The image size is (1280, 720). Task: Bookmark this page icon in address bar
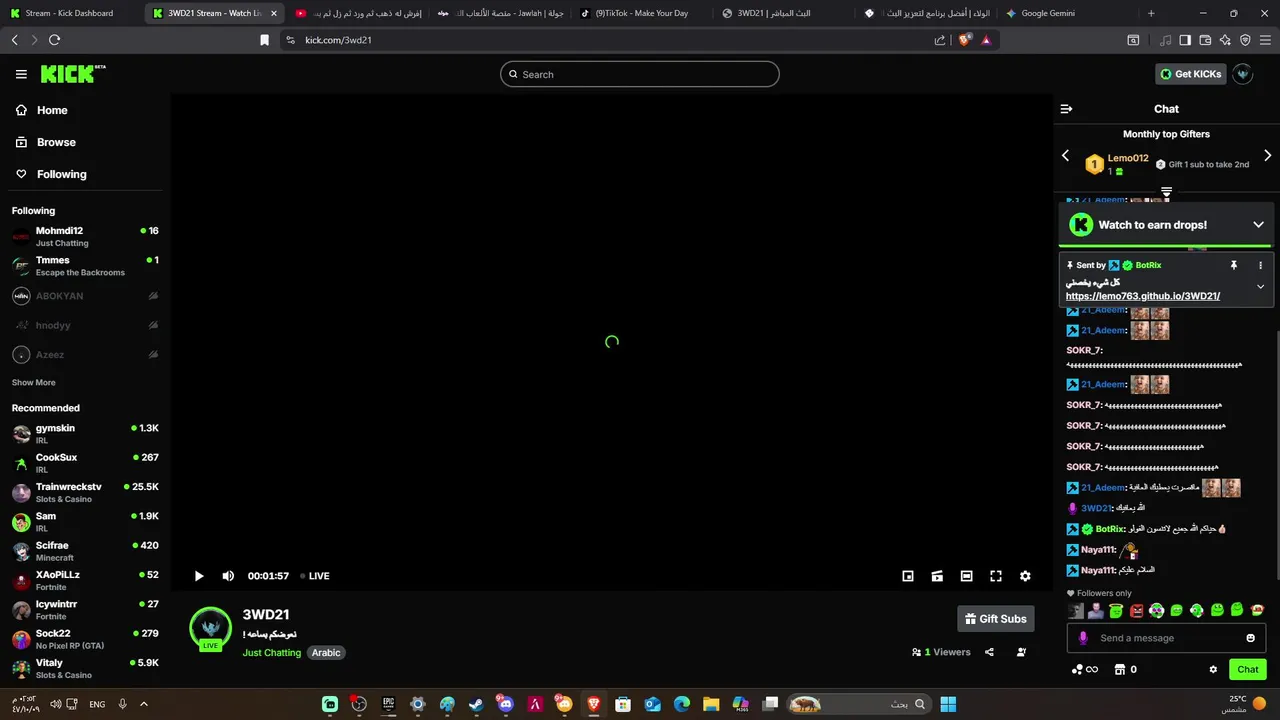[264, 40]
